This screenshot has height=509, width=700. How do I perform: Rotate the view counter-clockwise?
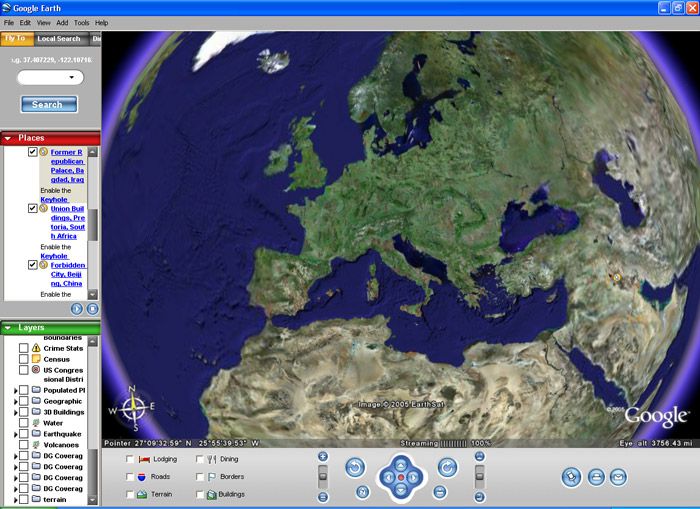tap(355, 467)
